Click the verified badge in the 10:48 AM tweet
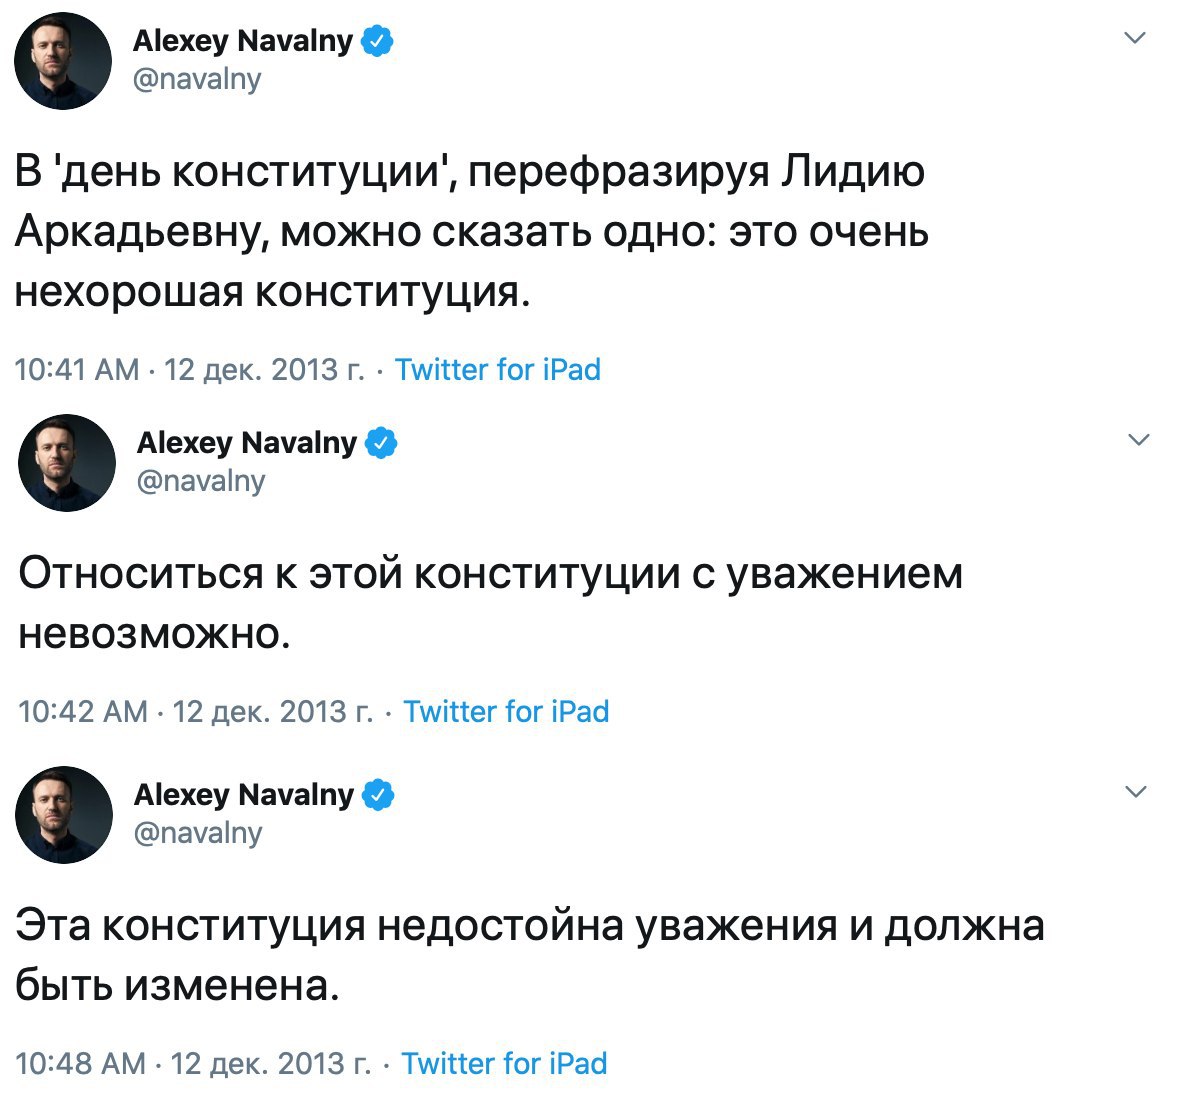This screenshot has height=1108, width=1178. point(379,795)
